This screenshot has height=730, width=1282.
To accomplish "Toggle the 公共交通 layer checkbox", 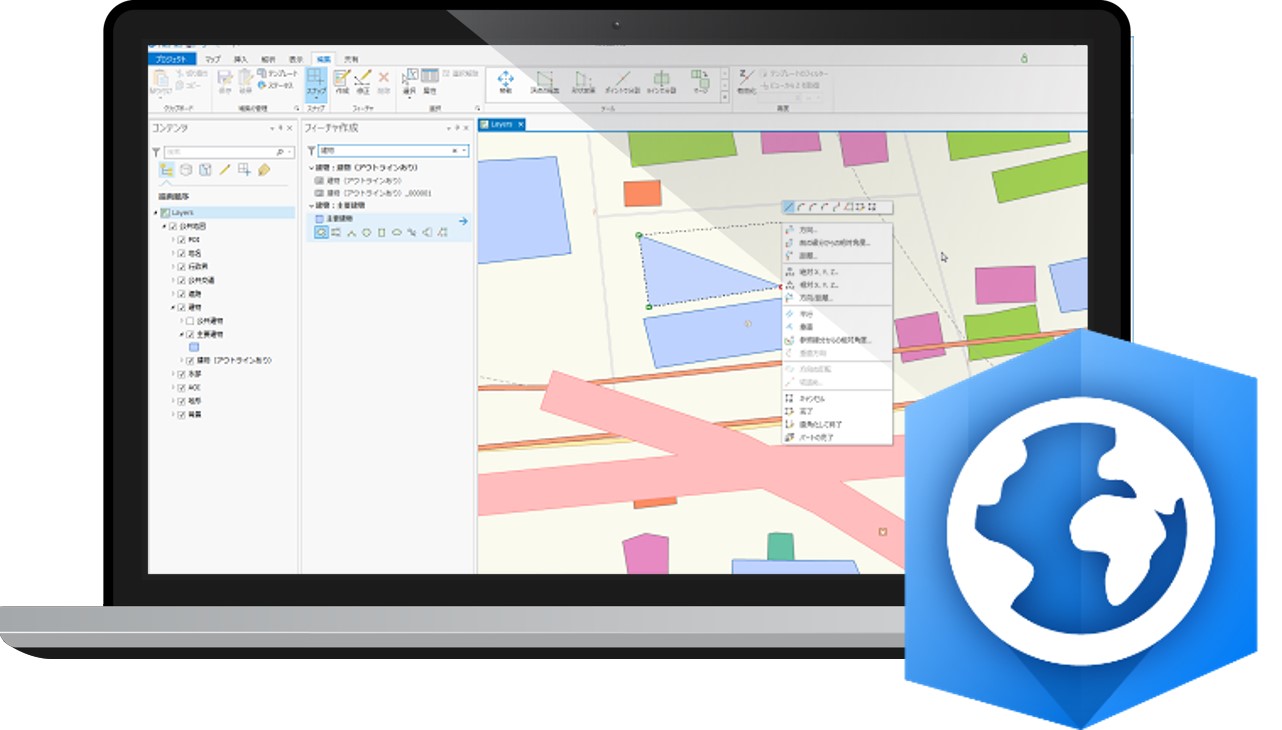I will click(x=182, y=280).
